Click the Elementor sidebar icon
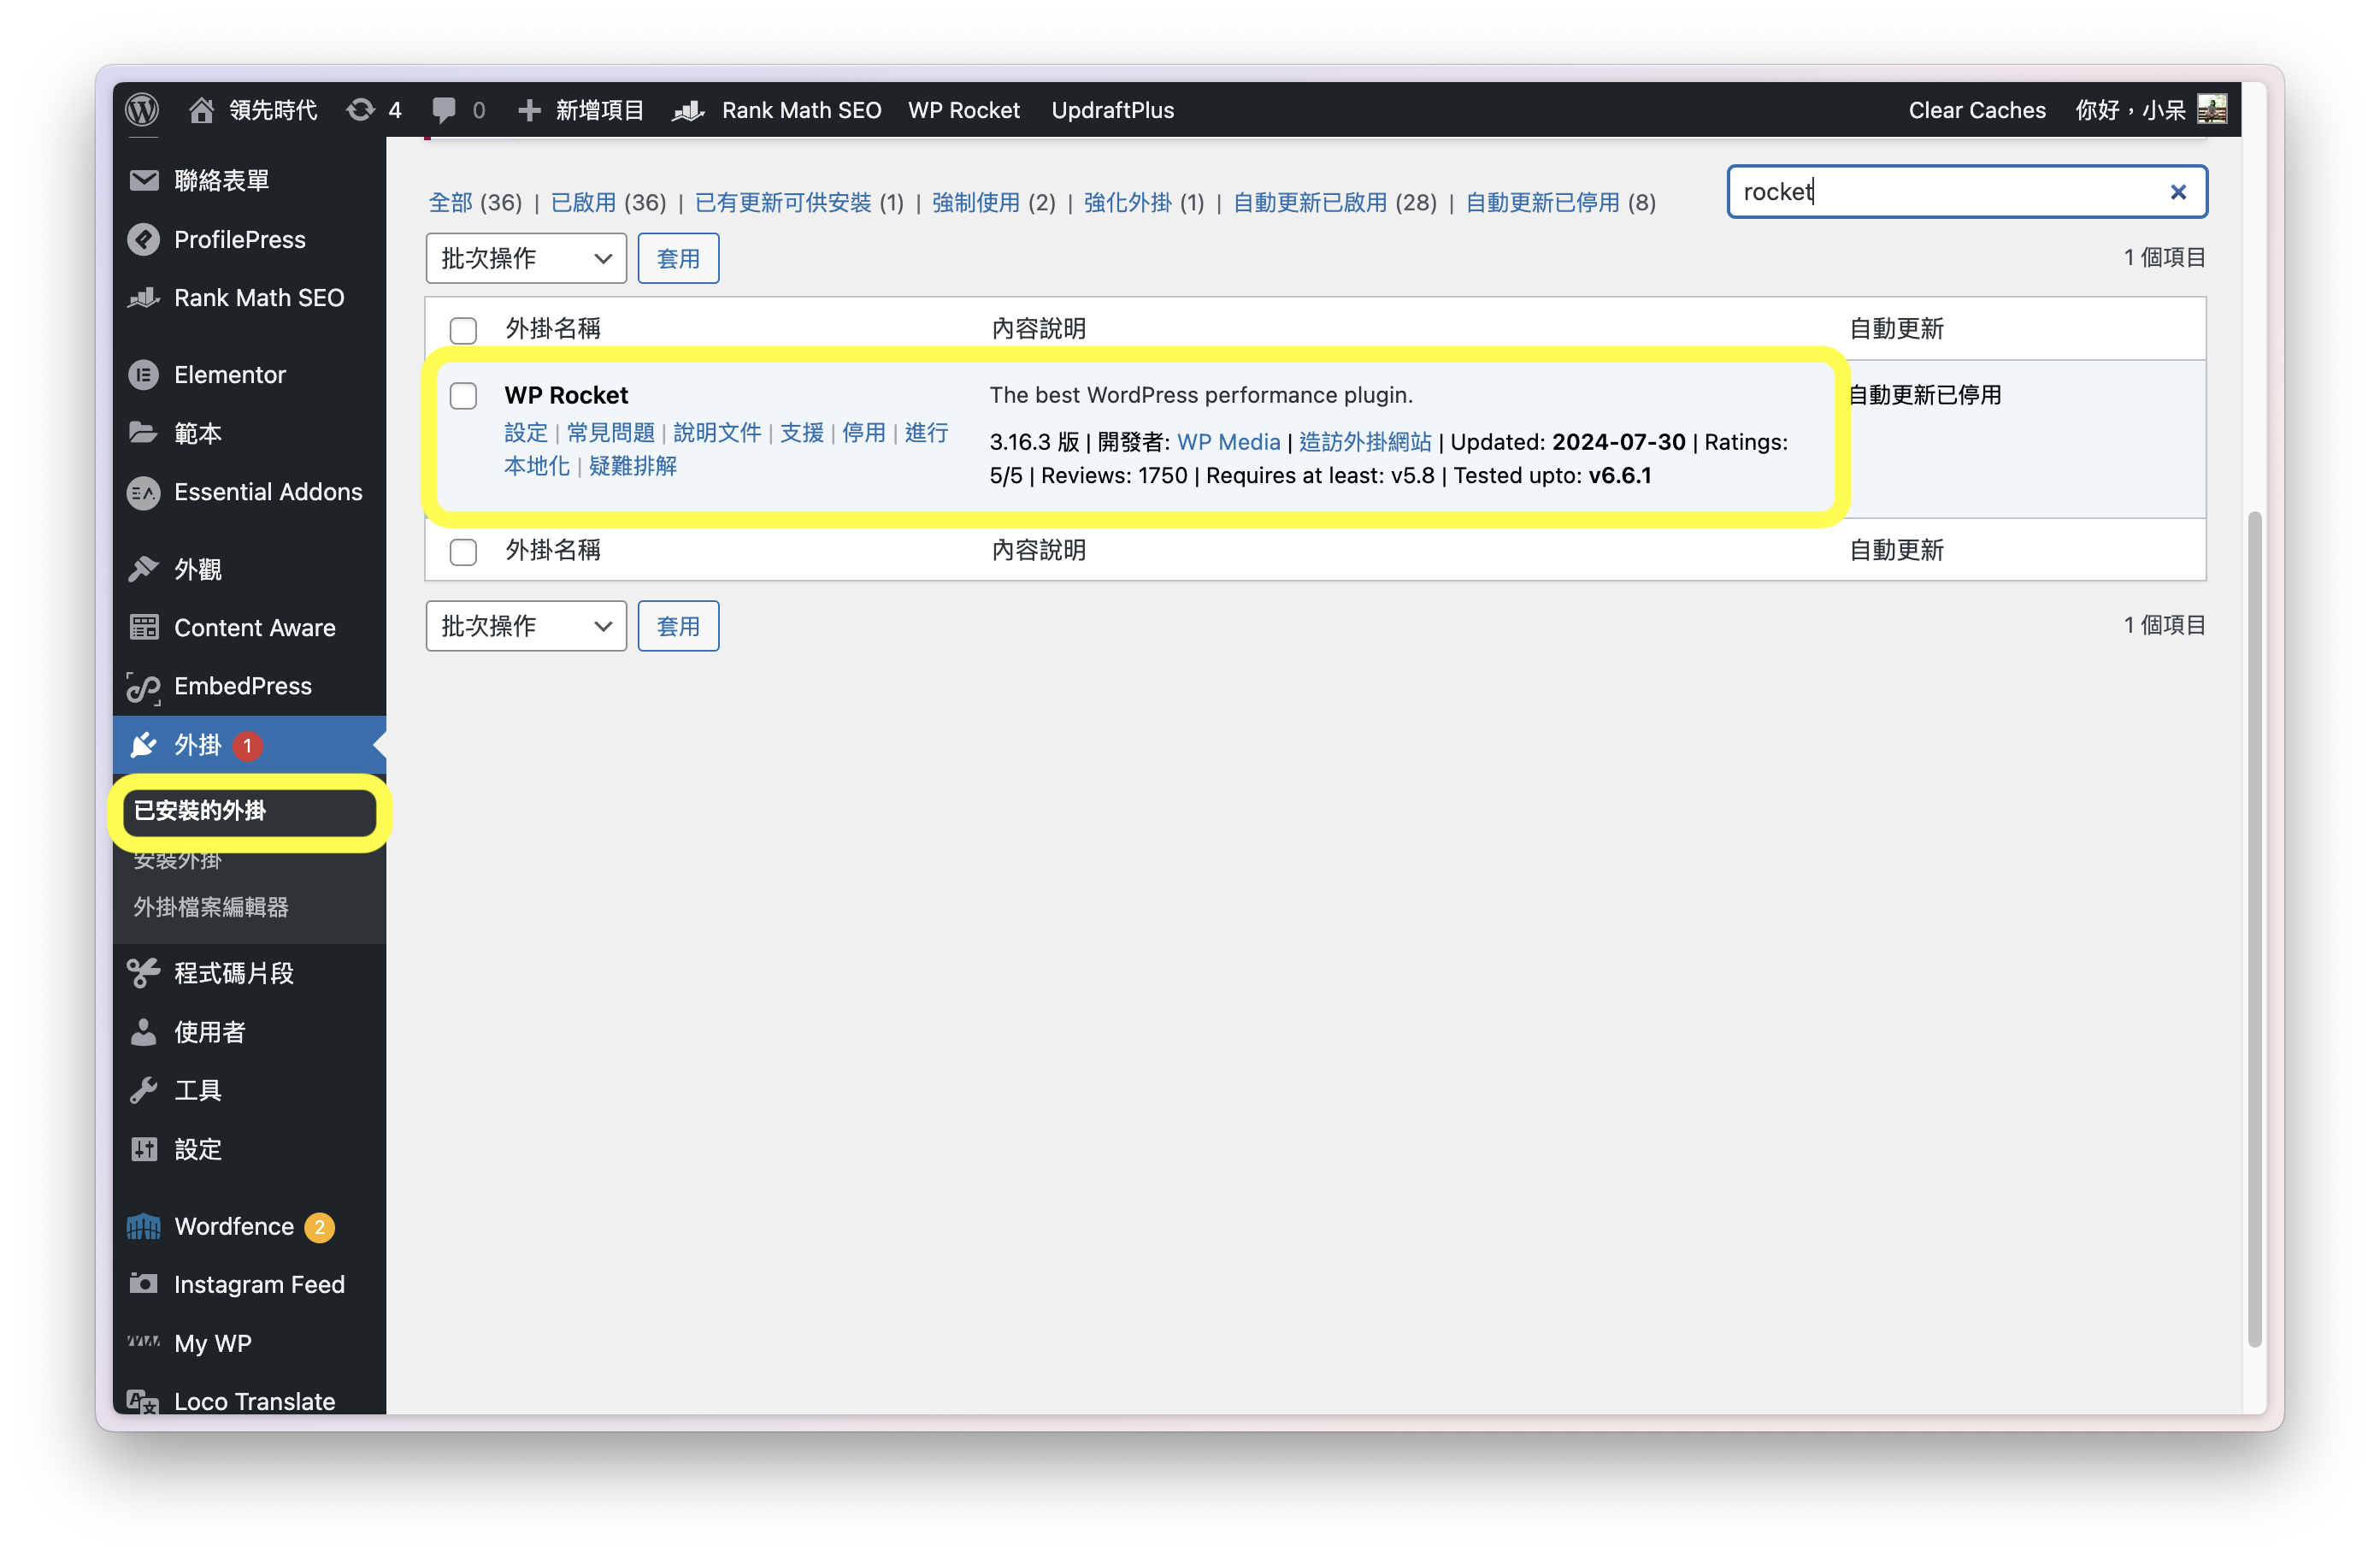This screenshot has width=2380, height=1558. point(144,375)
